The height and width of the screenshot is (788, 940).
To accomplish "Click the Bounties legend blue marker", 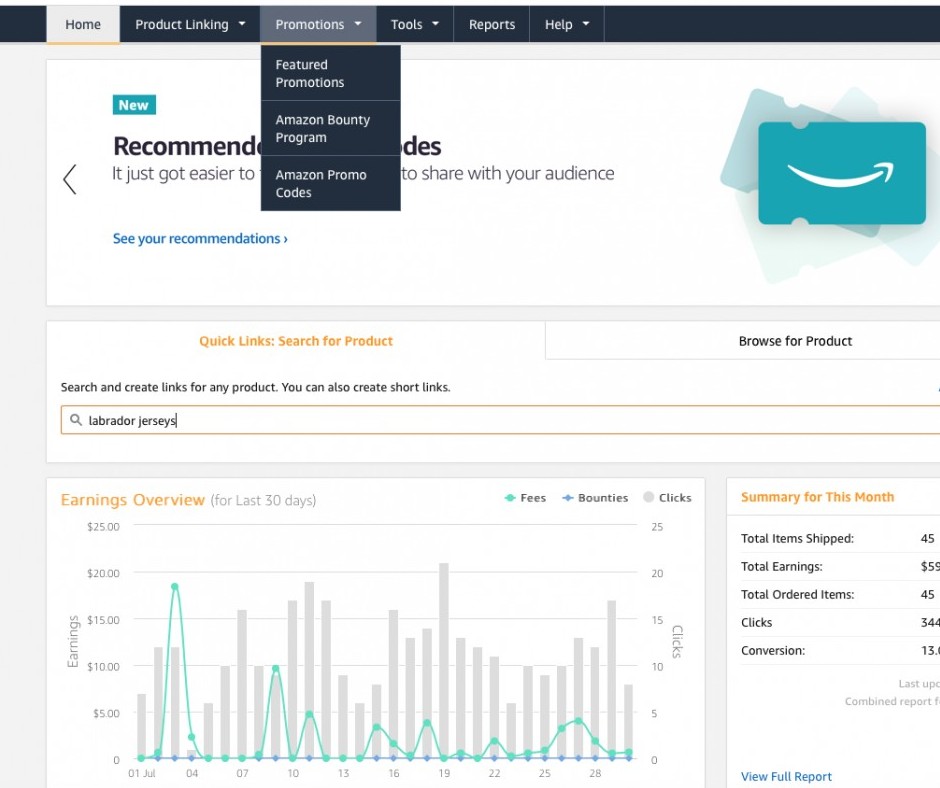I will (x=567, y=498).
